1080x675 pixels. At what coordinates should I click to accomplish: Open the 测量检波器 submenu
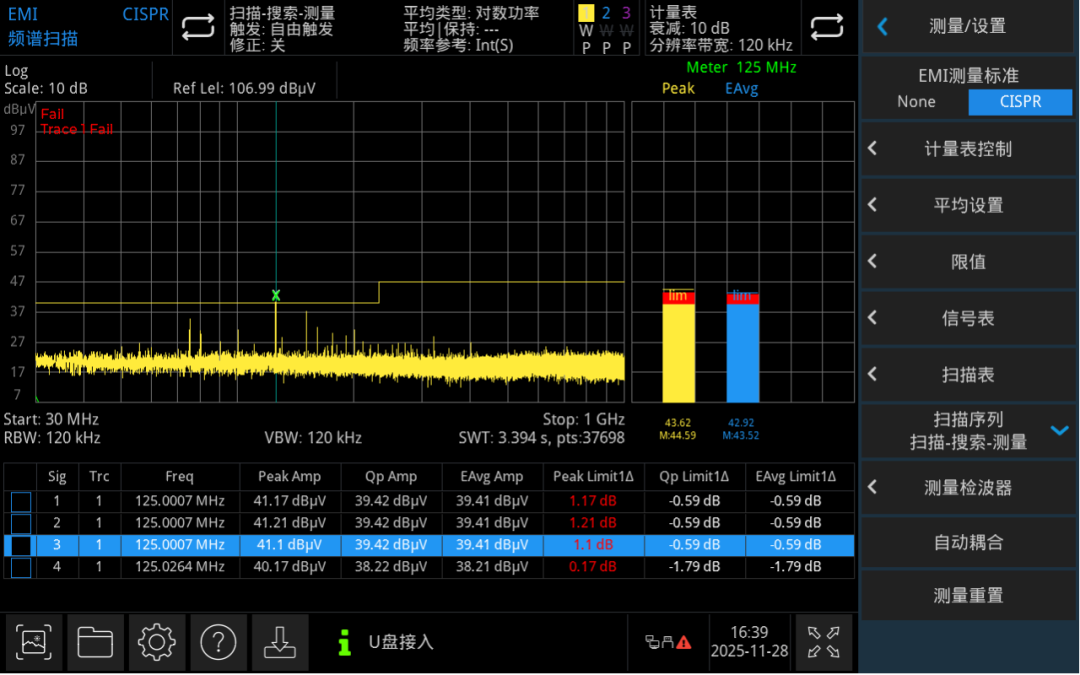click(968, 488)
